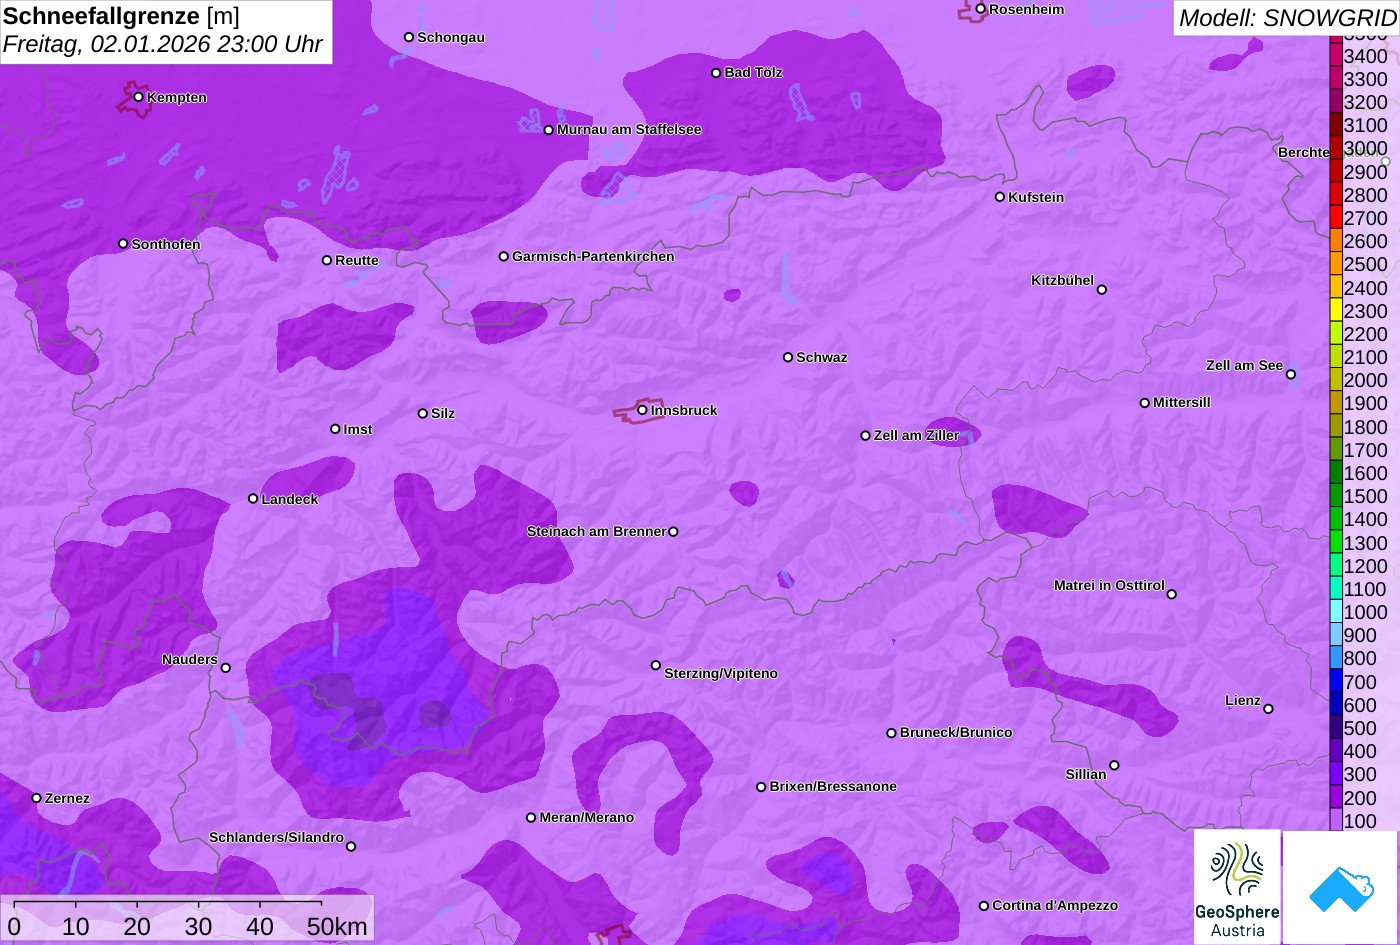The image size is (1400, 945).
Task: Select the Lienz label
Action: tap(1243, 700)
